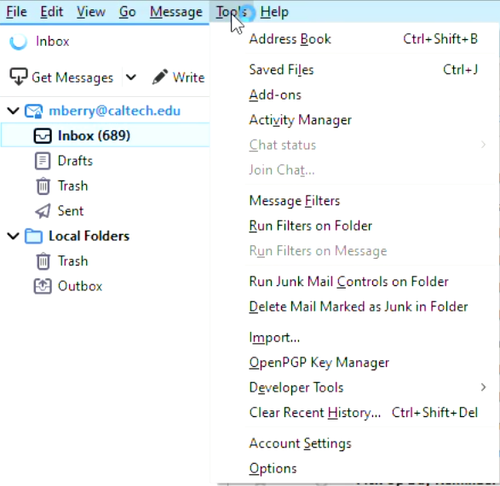Viewport: 500px width, 486px height.
Task: Expand the Developer Tools submenu arrow
Action: point(483,387)
